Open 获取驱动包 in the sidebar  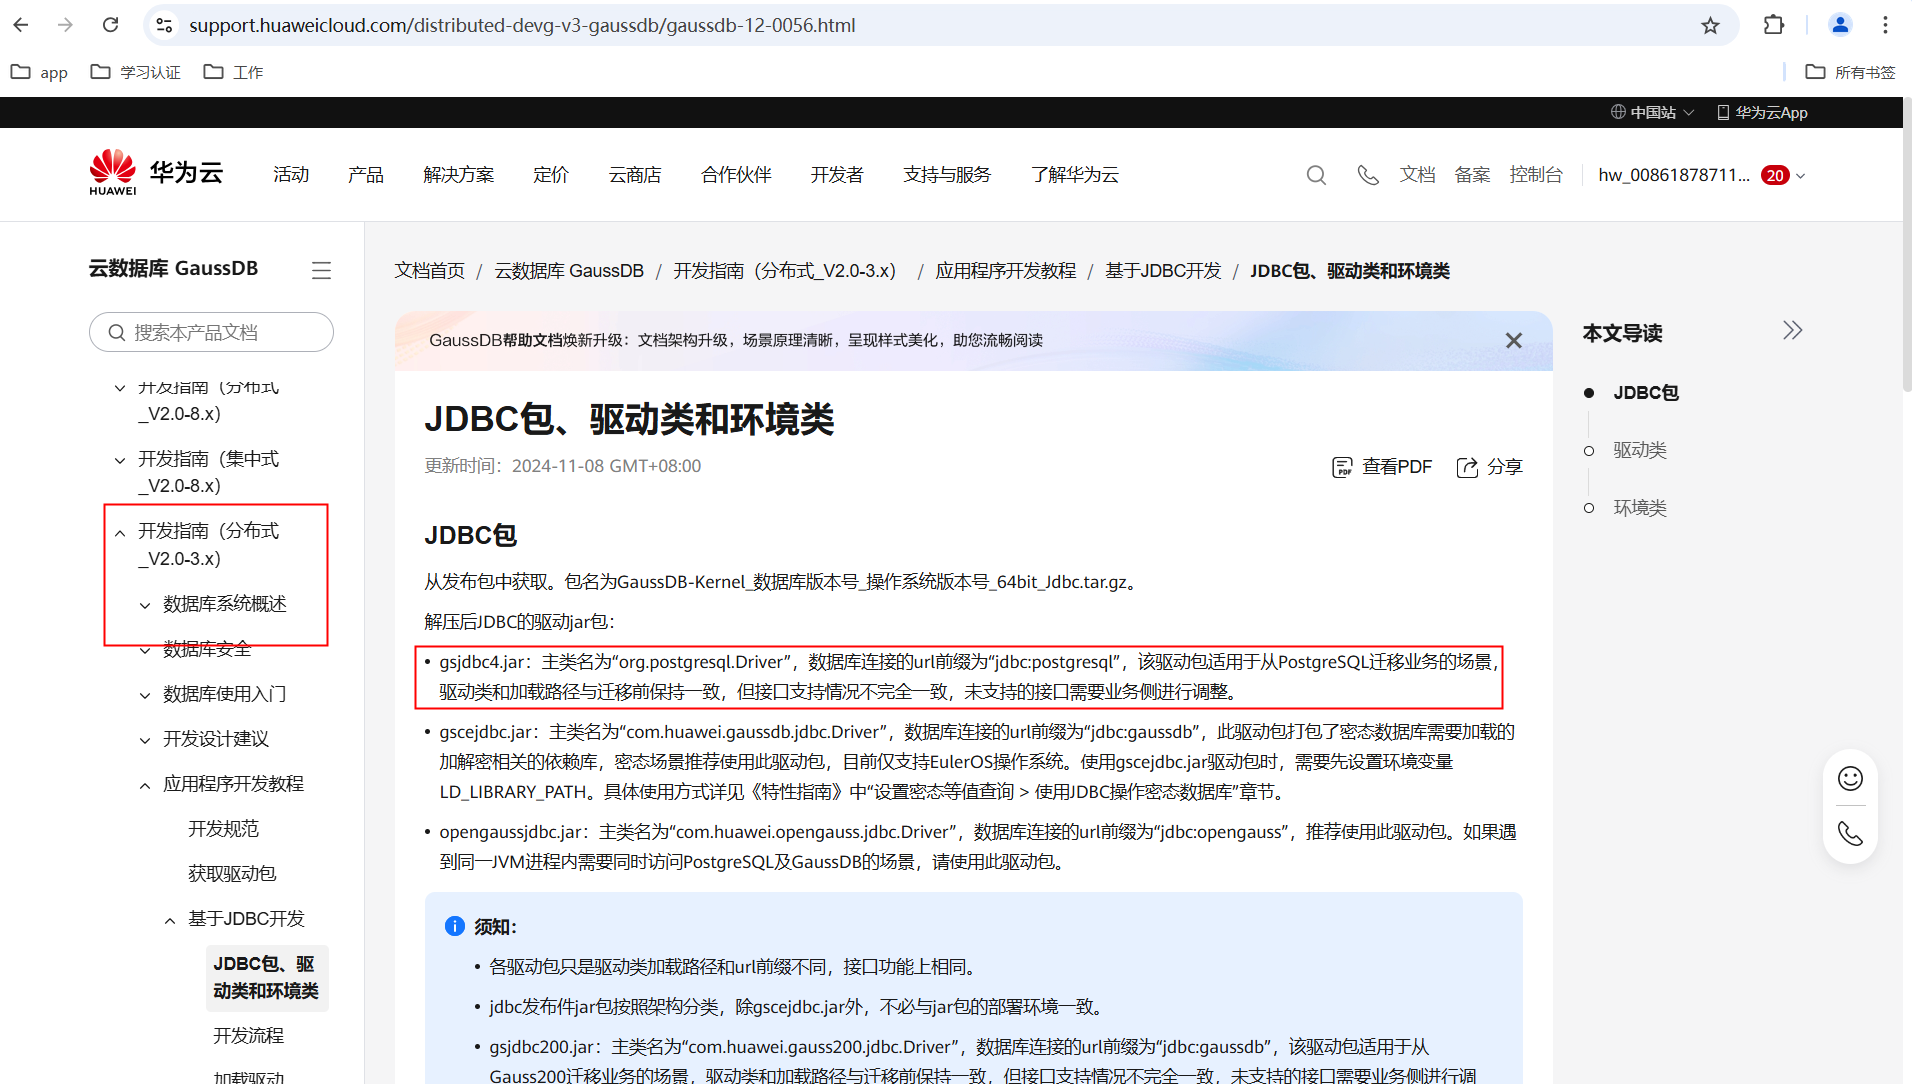click(232, 874)
